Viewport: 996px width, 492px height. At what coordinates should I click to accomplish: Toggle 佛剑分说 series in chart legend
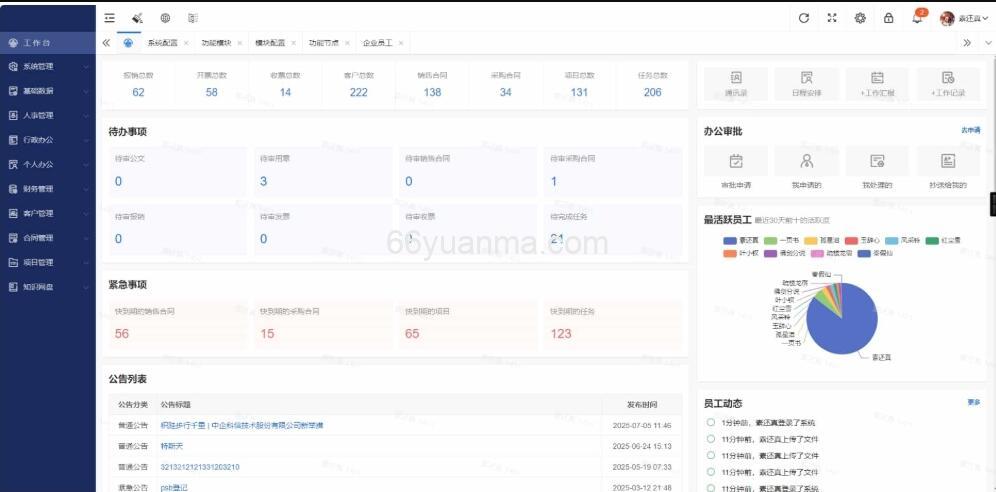[x=784, y=253]
